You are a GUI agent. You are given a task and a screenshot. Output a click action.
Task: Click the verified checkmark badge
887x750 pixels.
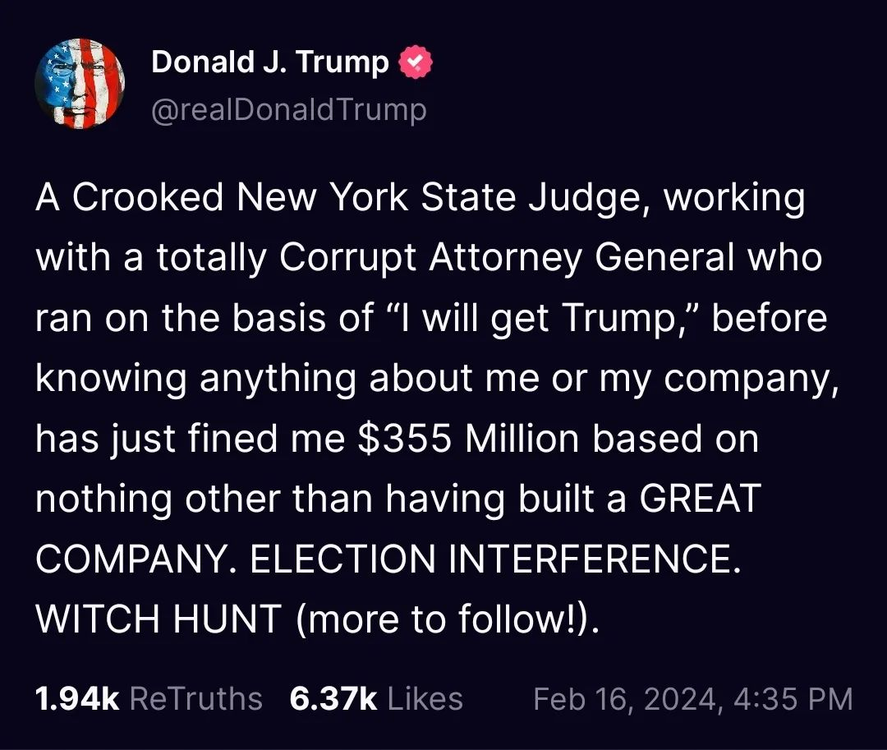[416, 63]
